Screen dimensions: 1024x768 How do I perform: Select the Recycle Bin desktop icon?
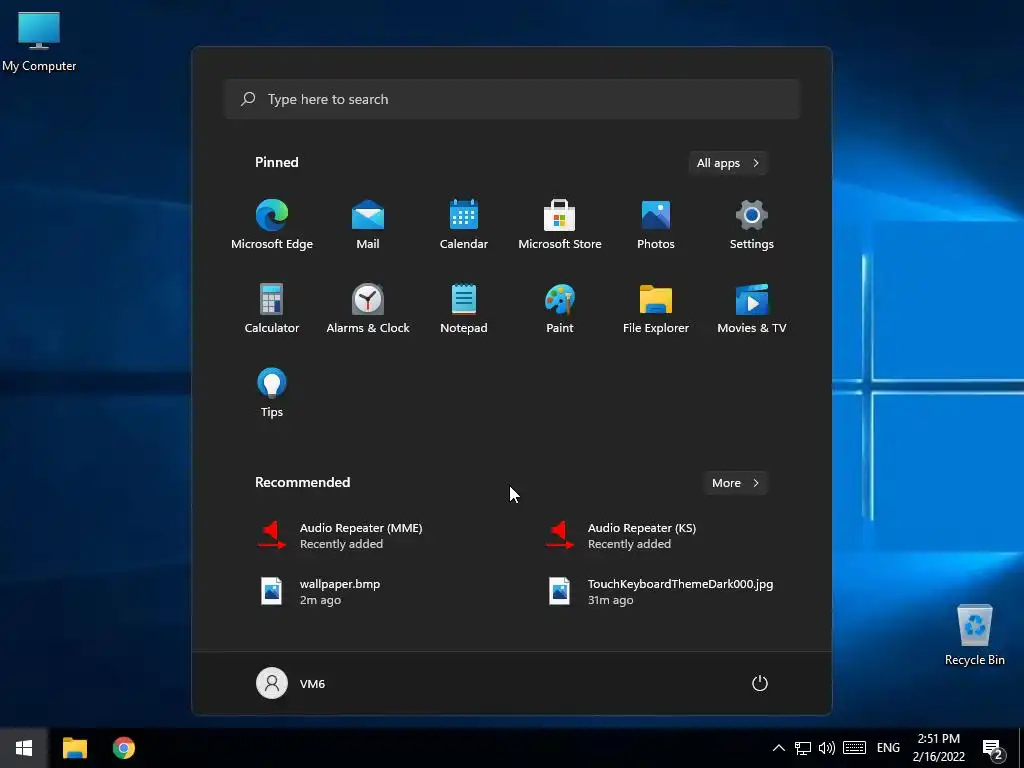974,634
